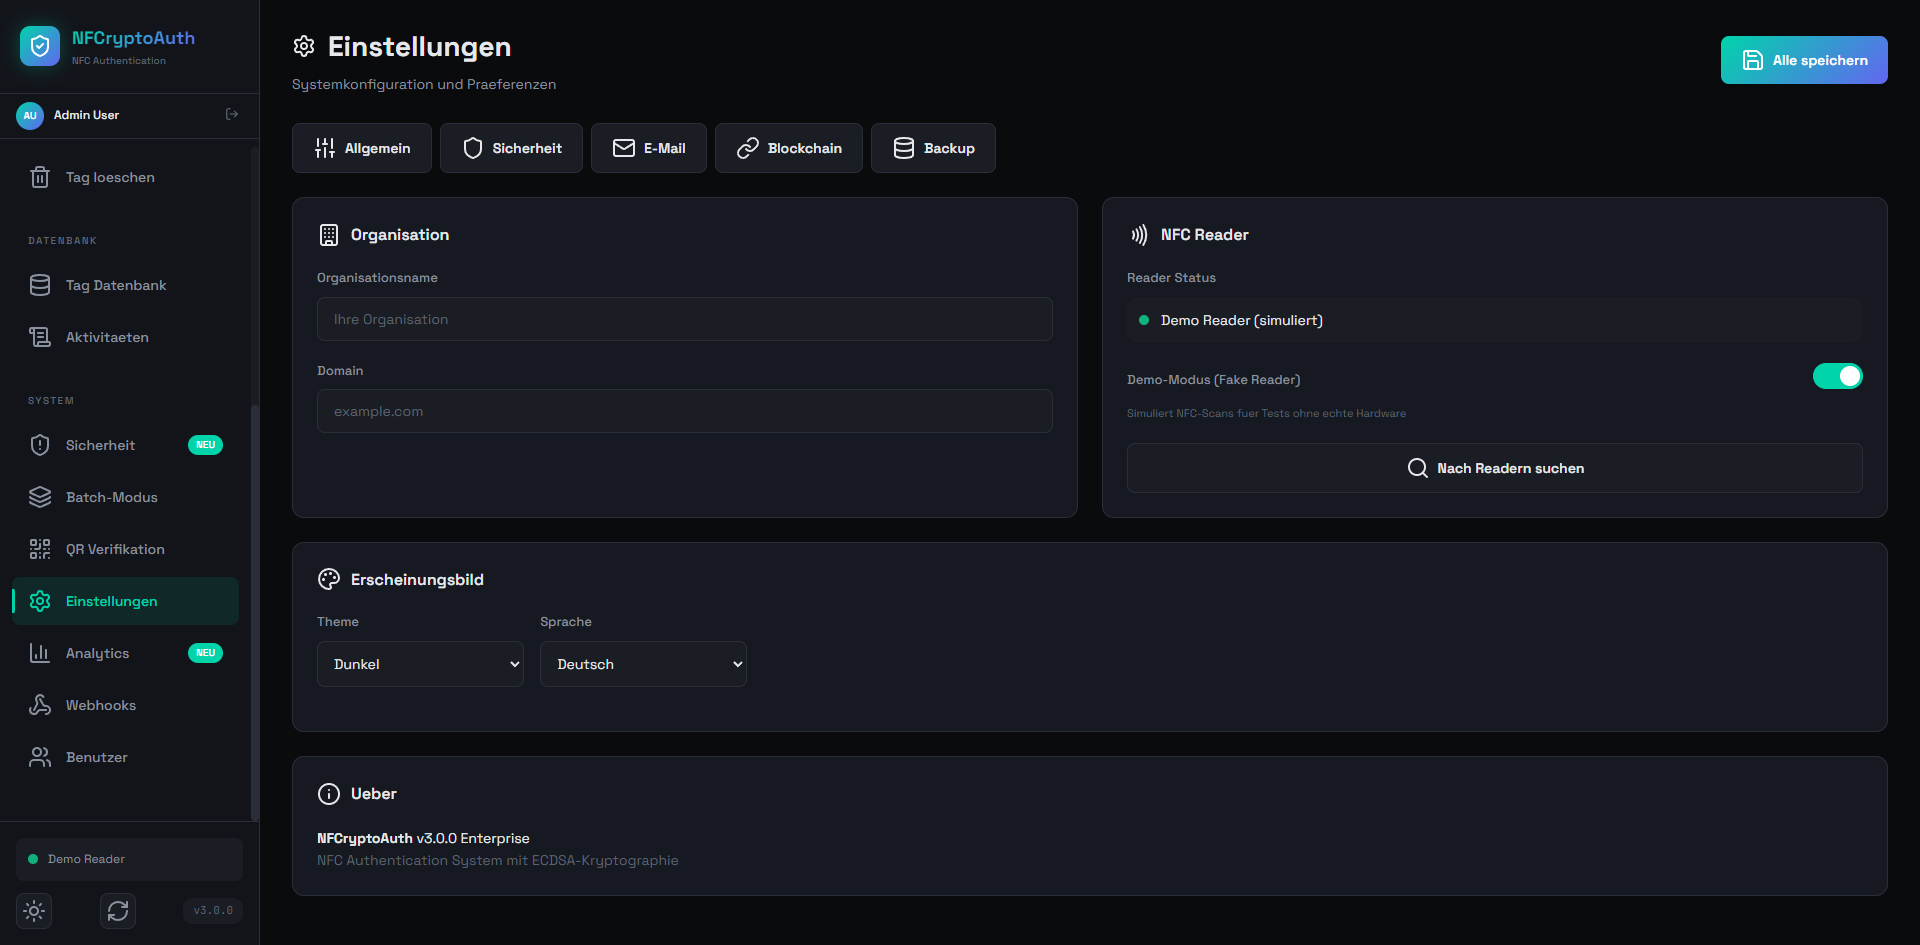Click the NFCryptoAuth shield logo

(40, 46)
